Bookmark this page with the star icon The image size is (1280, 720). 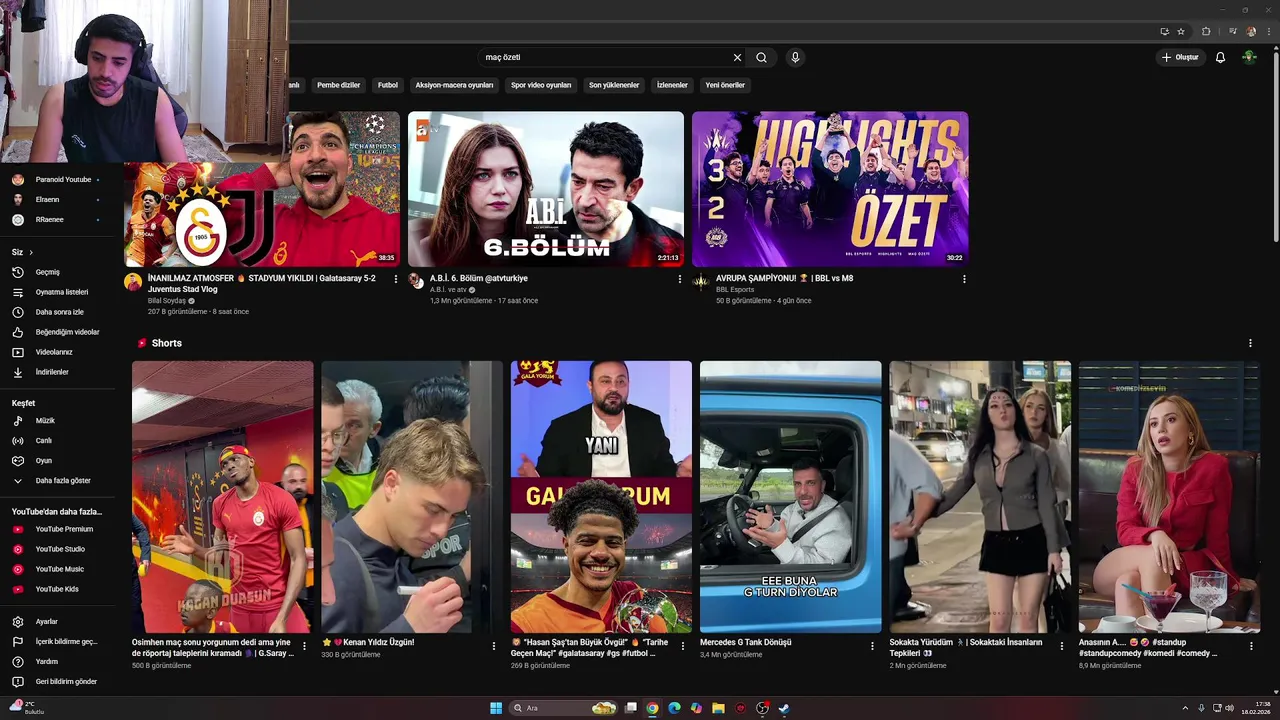pos(1181,31)
